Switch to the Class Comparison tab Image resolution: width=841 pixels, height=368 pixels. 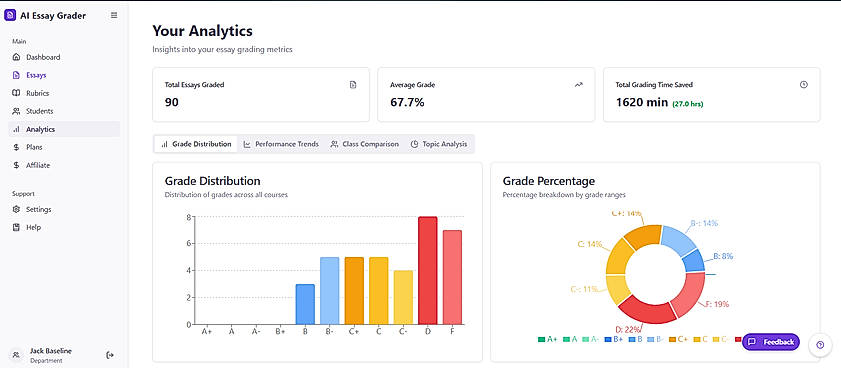[x=364, y=144]
